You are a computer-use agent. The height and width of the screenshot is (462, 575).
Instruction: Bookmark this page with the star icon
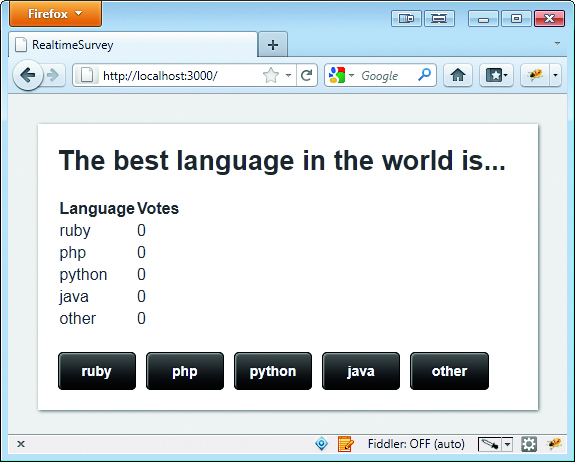[271, 76]
